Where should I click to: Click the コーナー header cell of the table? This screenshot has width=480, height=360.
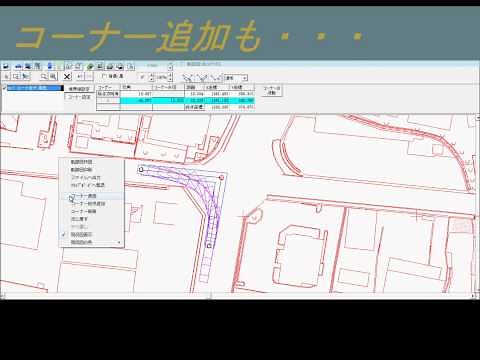tap(108, 87)
